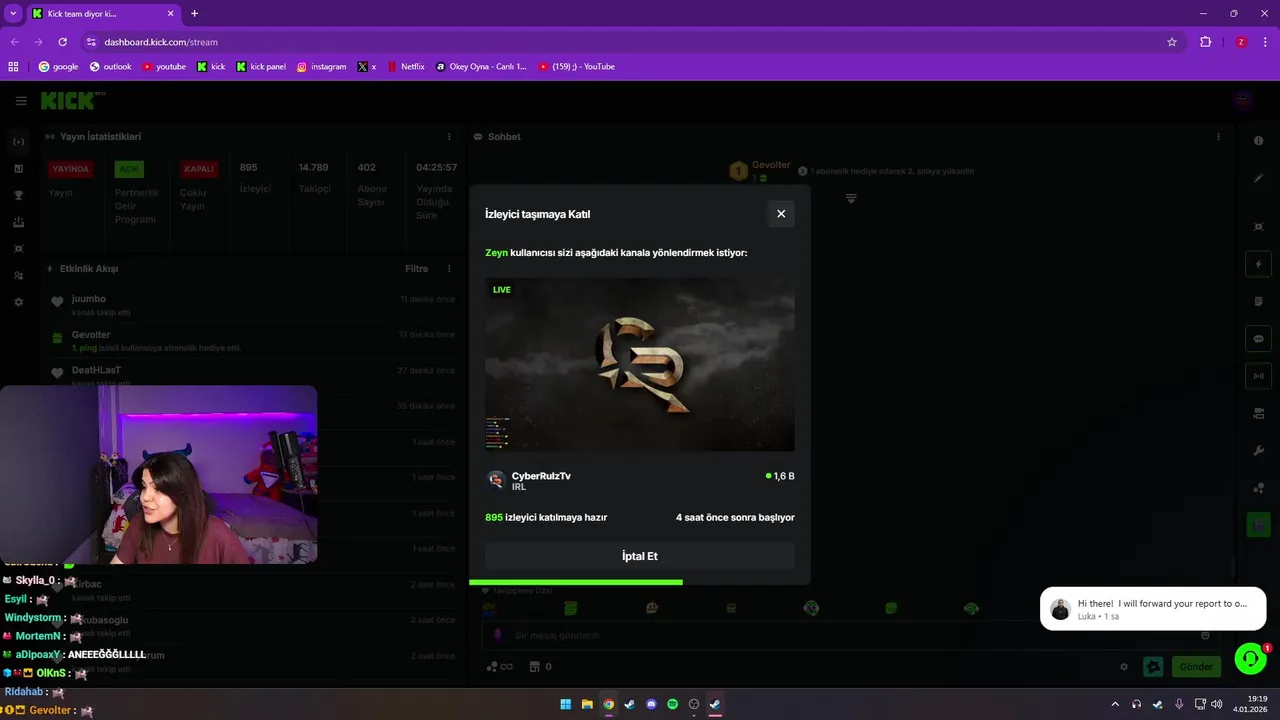1280x720 pixels.
Task: Click the İptal Et button
Action: [x=640, y=556]
